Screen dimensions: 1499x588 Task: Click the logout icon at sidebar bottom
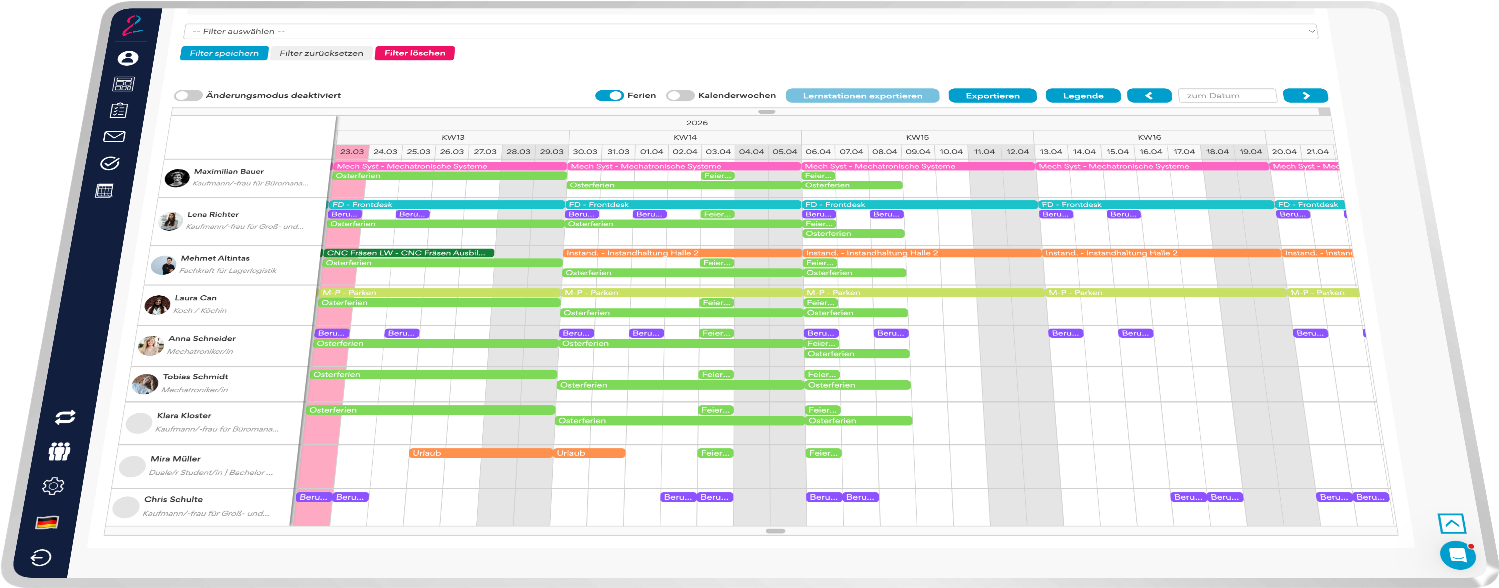pos(42,558)
